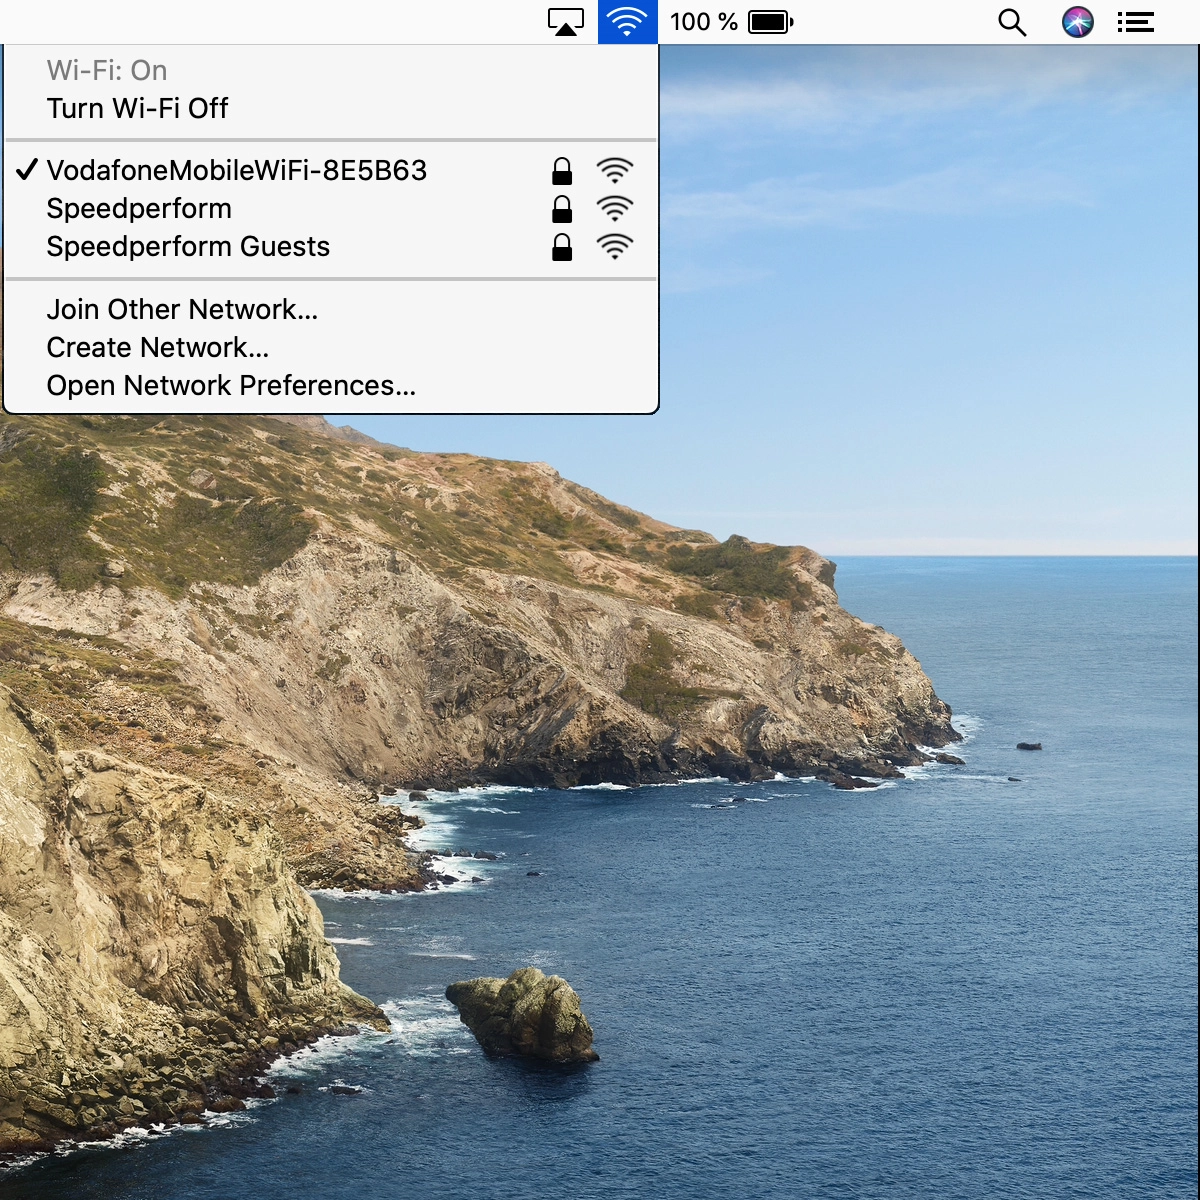Click the lock icon beside Speedperform
Screen dimensions: 1200x1200
coord(562,209)
